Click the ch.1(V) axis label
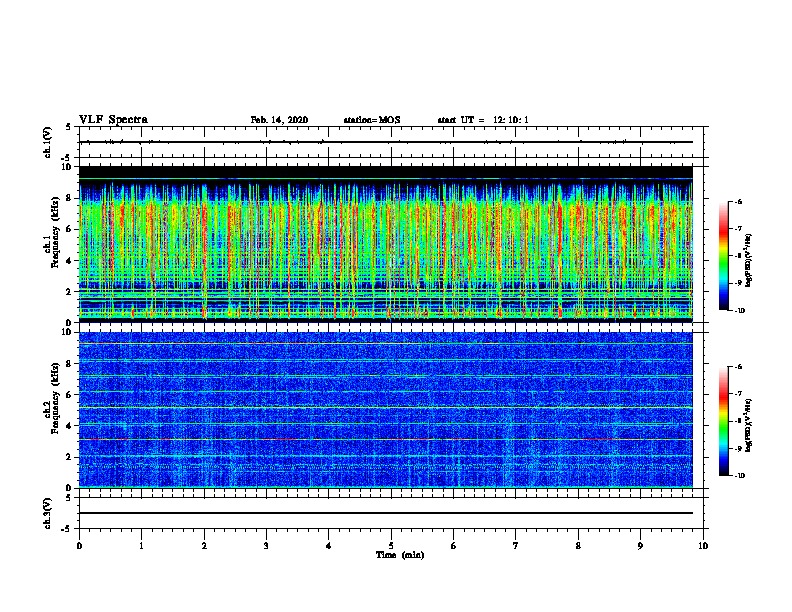This screenshot has height=612, width=792. pyautogui.click(x=48, y=142)
